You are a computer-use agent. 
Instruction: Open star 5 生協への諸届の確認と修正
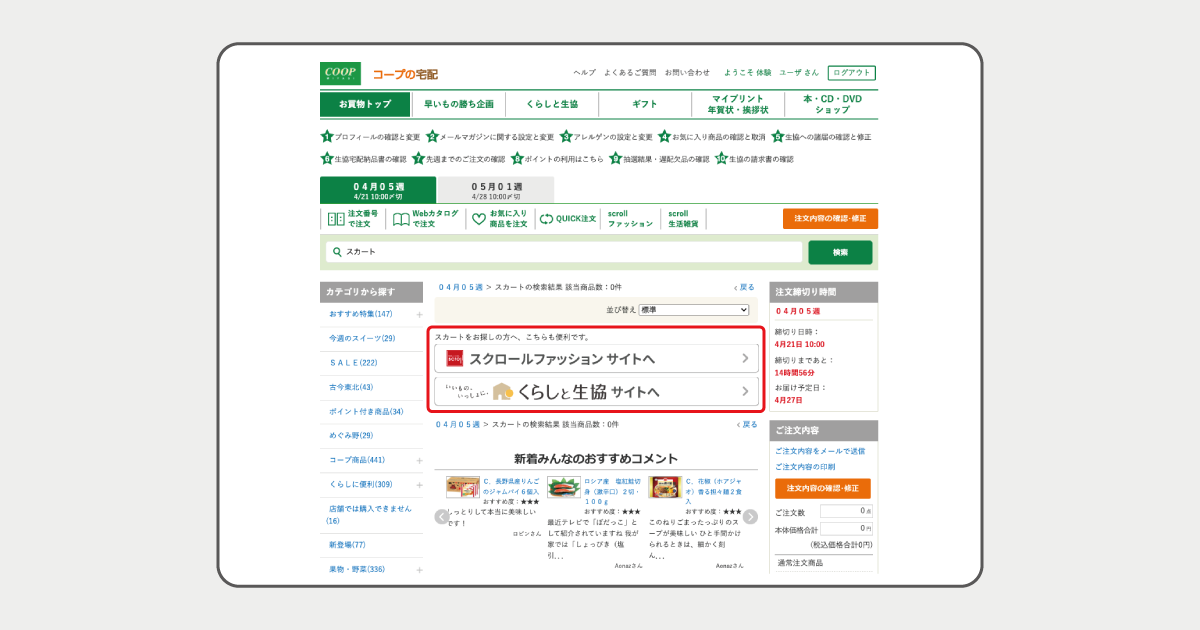[822, 137]
